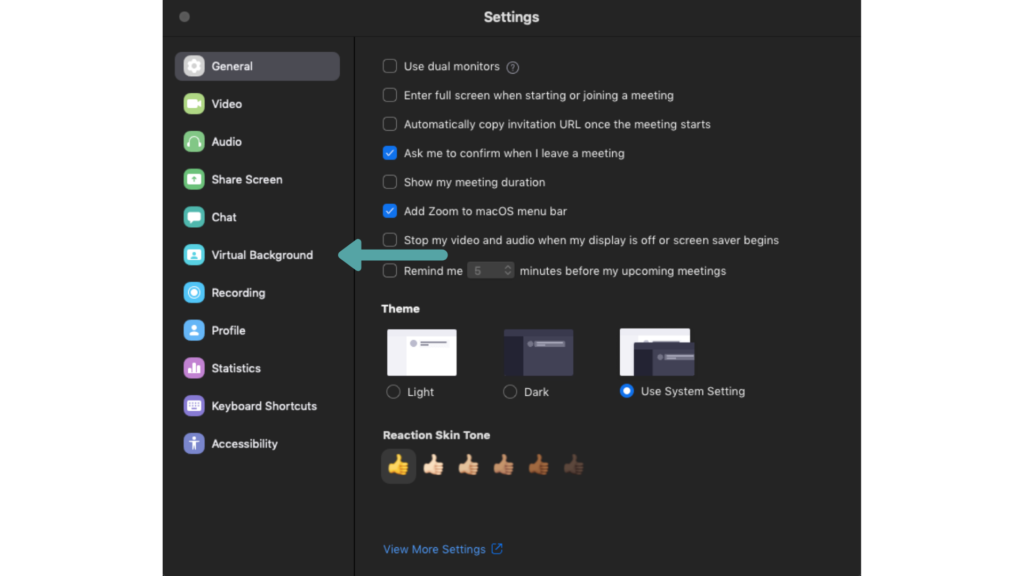
Task: Enable Use dual monitors checkbox
Action: pos(390,67)
